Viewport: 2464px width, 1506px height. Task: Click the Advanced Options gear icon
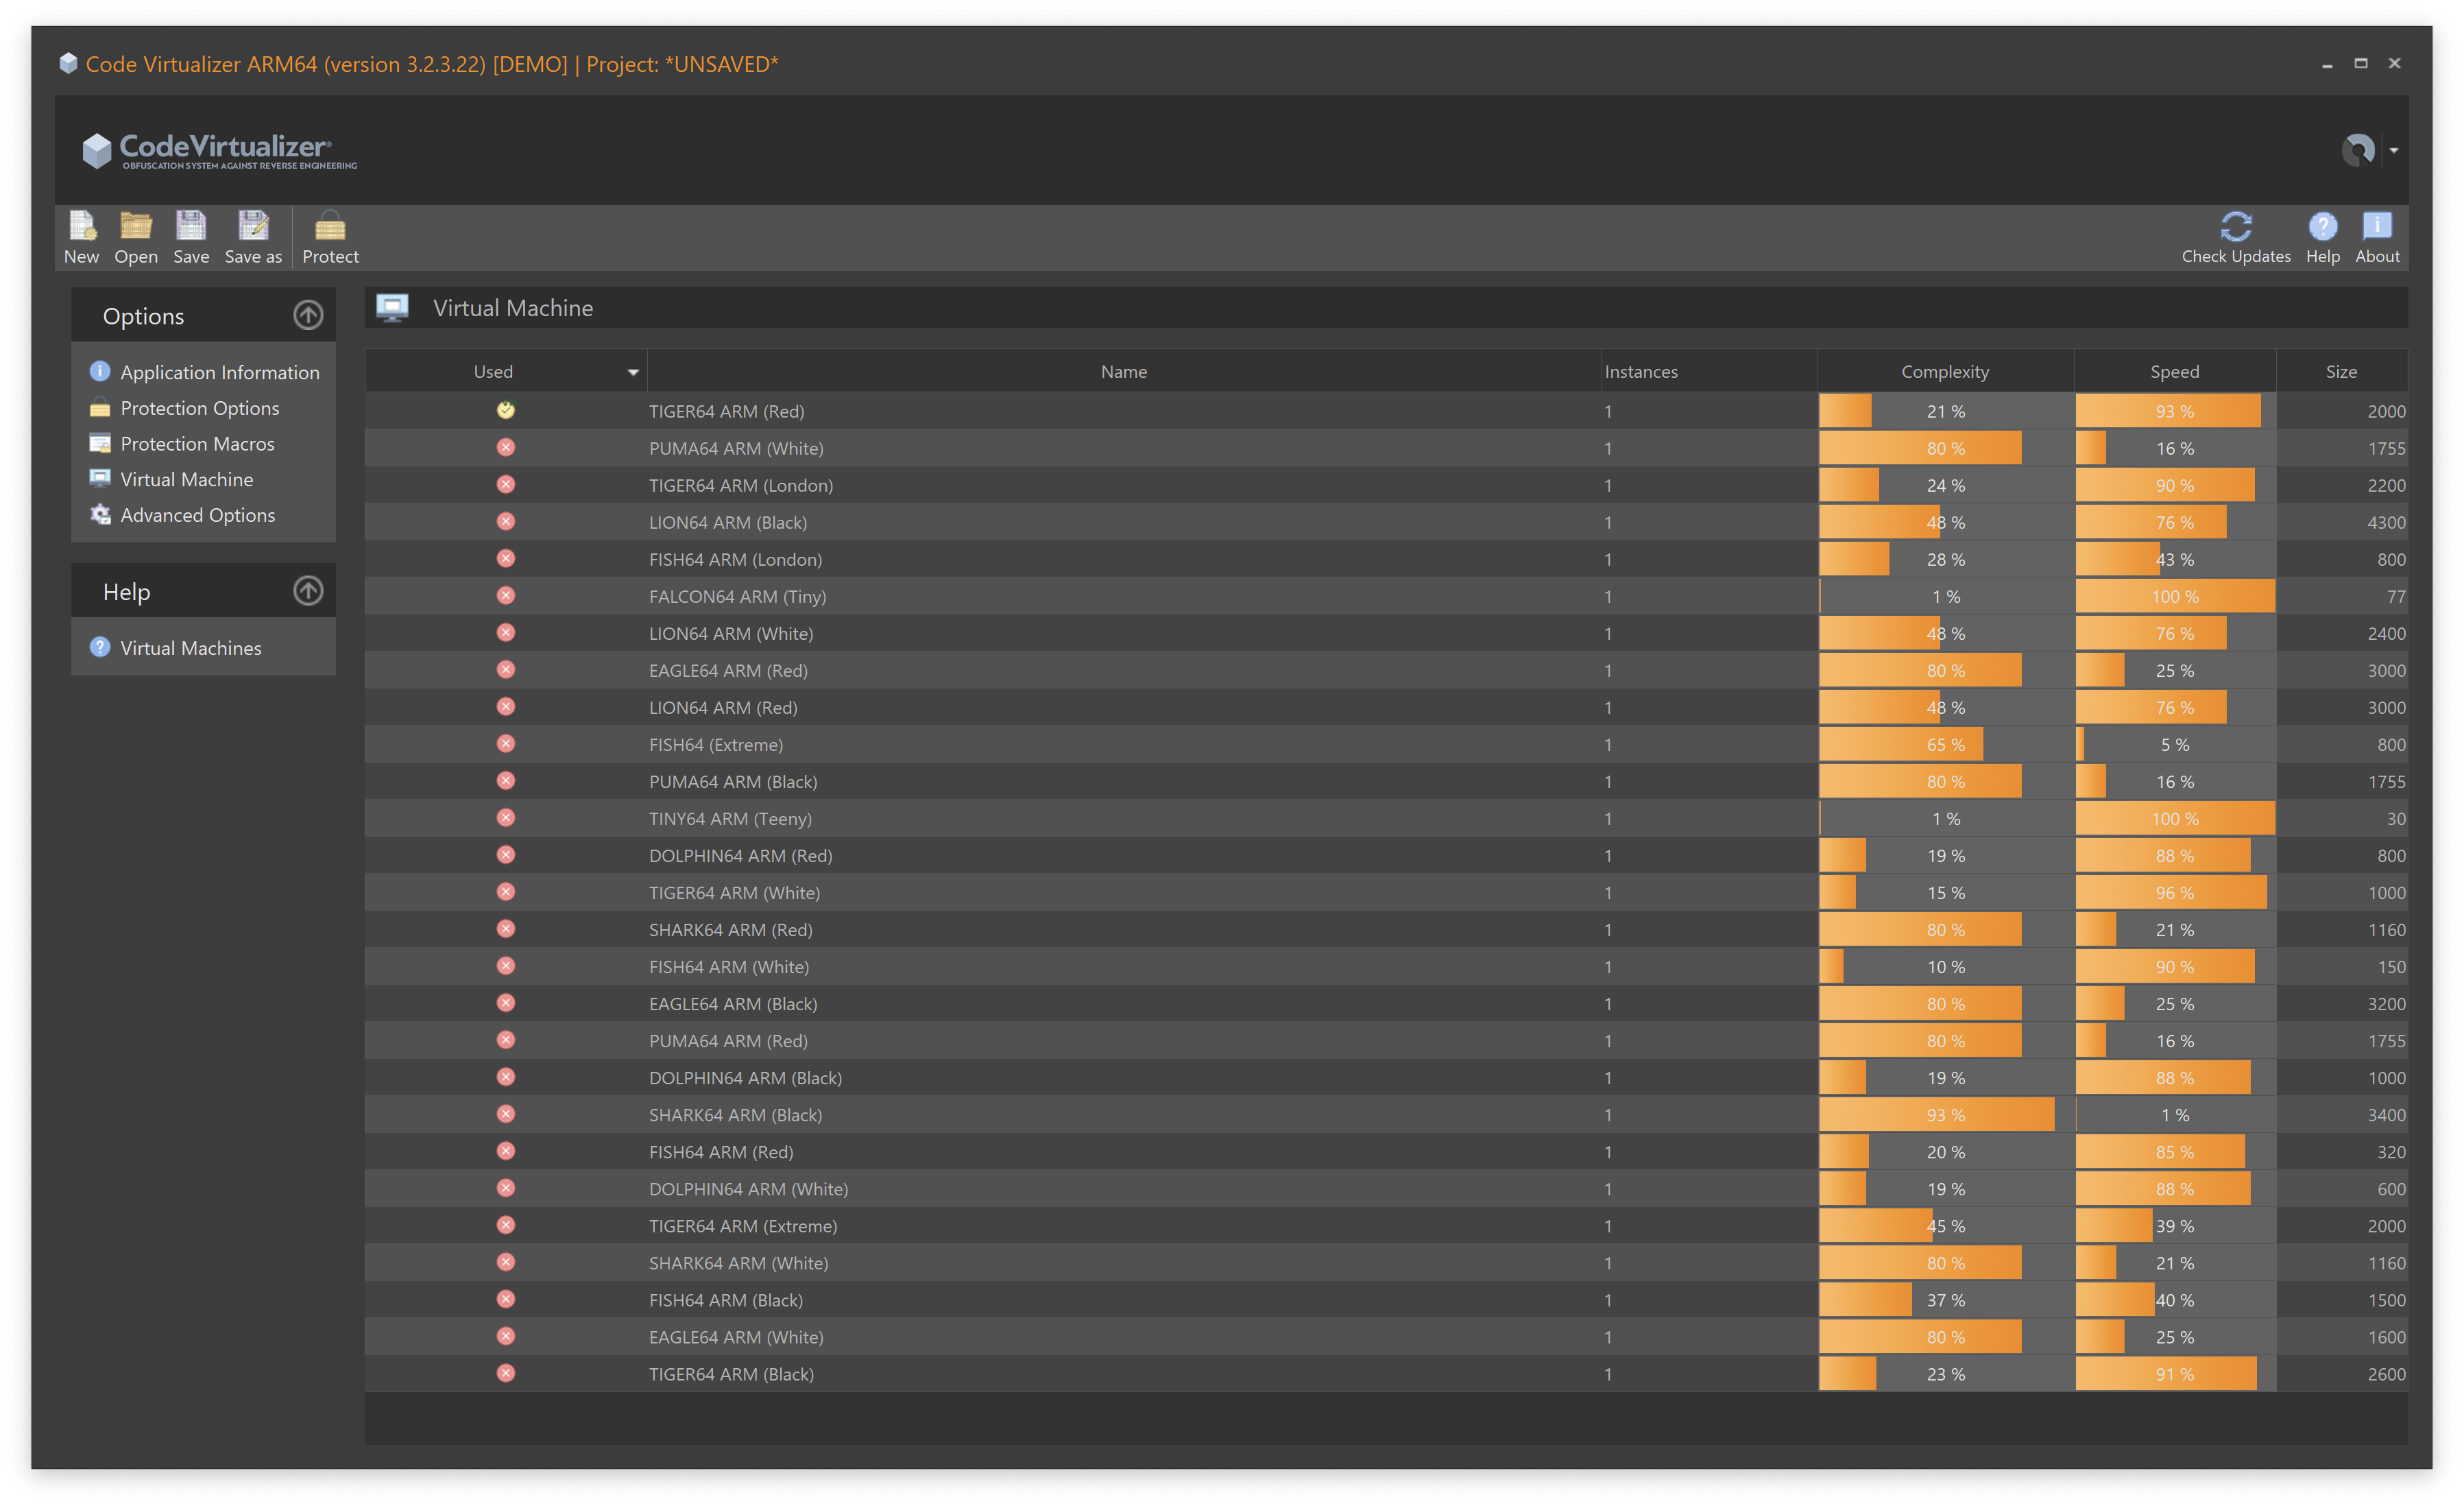(x=100, y=514)
